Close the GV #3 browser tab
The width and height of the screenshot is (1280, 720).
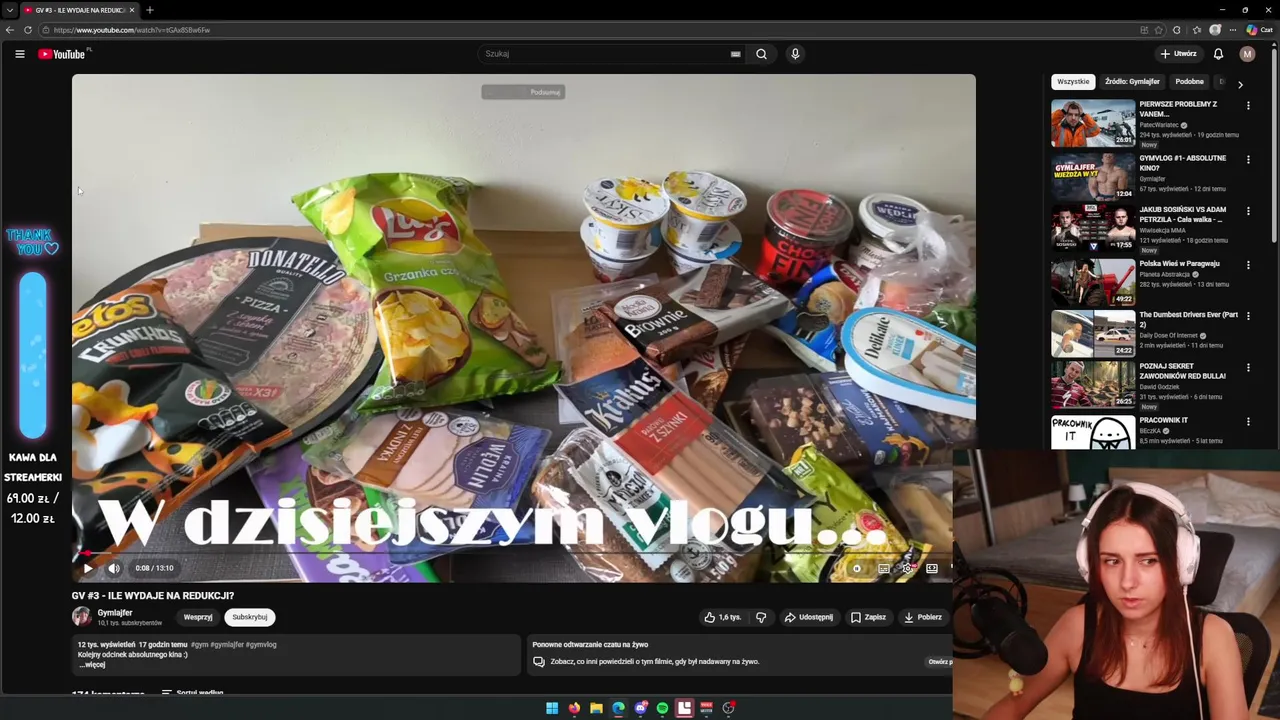(131, 10)
